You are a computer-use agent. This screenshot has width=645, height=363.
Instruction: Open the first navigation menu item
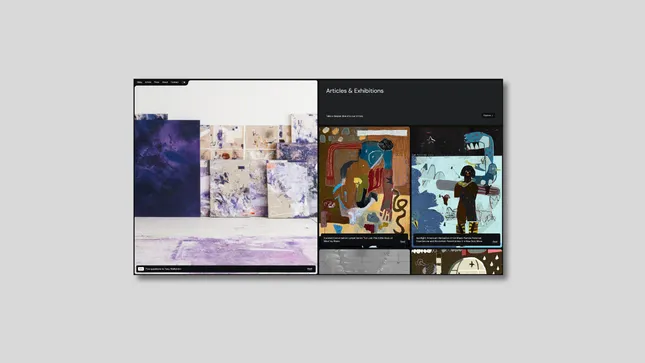click(x=139, y=82)
